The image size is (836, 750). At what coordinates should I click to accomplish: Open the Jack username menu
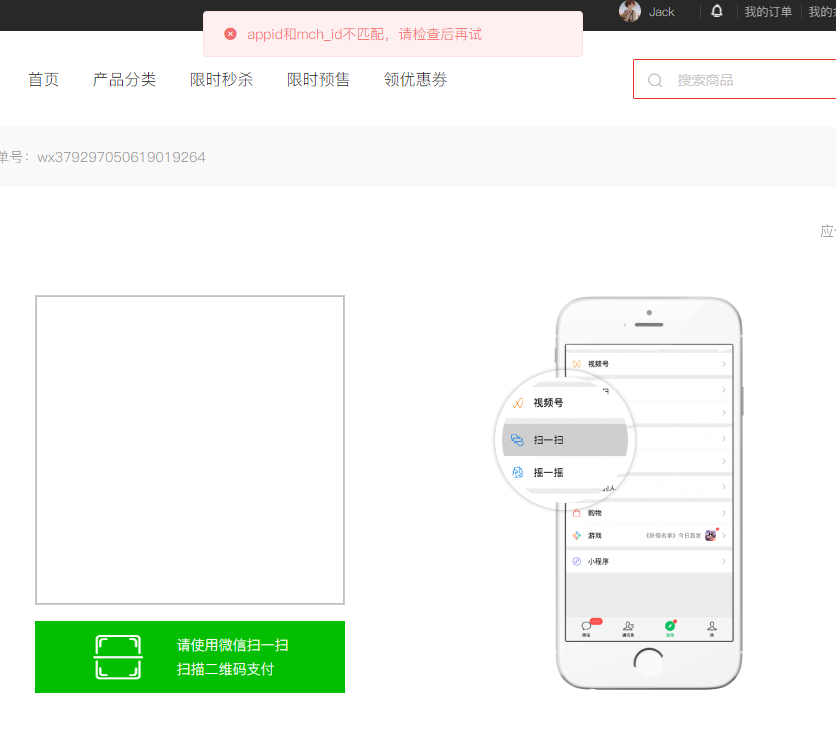tap(661, 12)
